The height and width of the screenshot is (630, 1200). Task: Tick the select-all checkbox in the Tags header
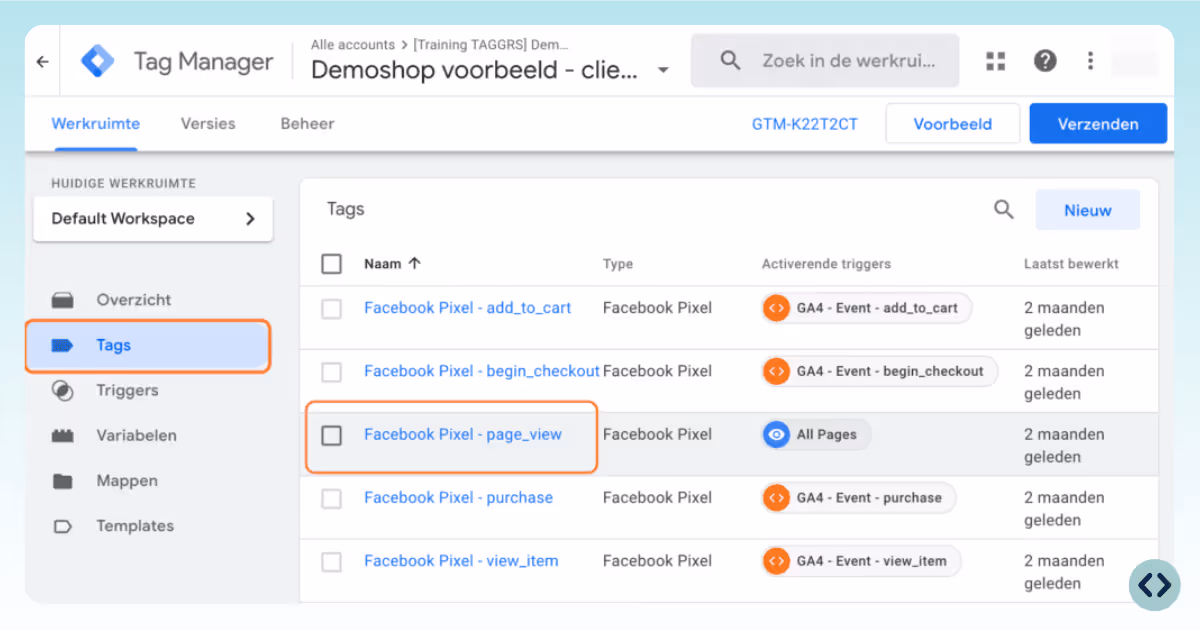tap(331, 264)
